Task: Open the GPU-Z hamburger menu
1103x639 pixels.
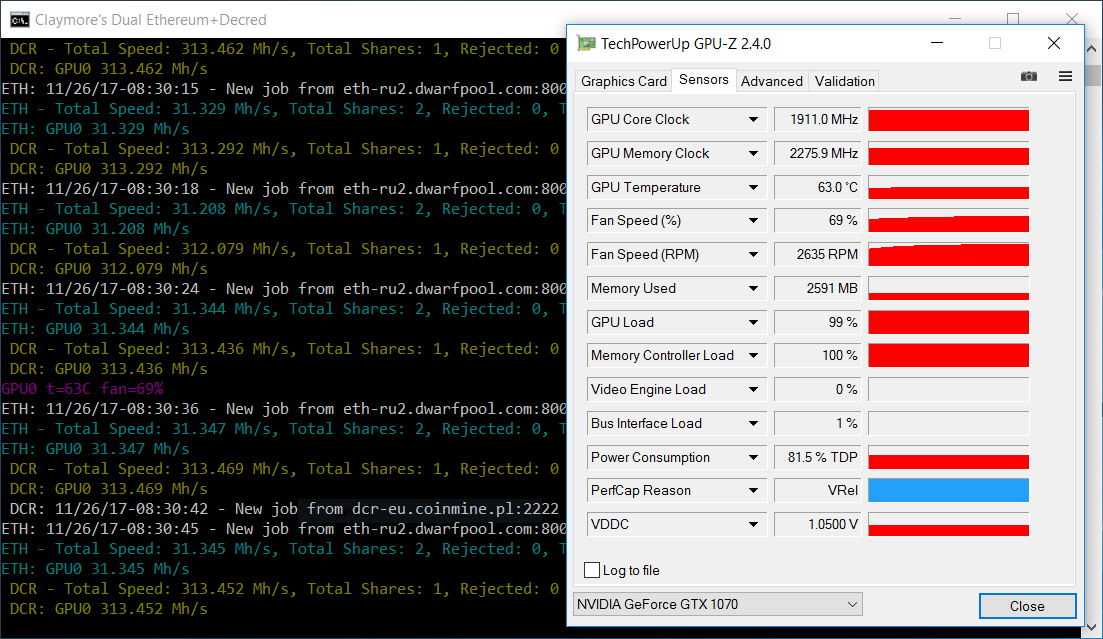Action: [1065, 76]
